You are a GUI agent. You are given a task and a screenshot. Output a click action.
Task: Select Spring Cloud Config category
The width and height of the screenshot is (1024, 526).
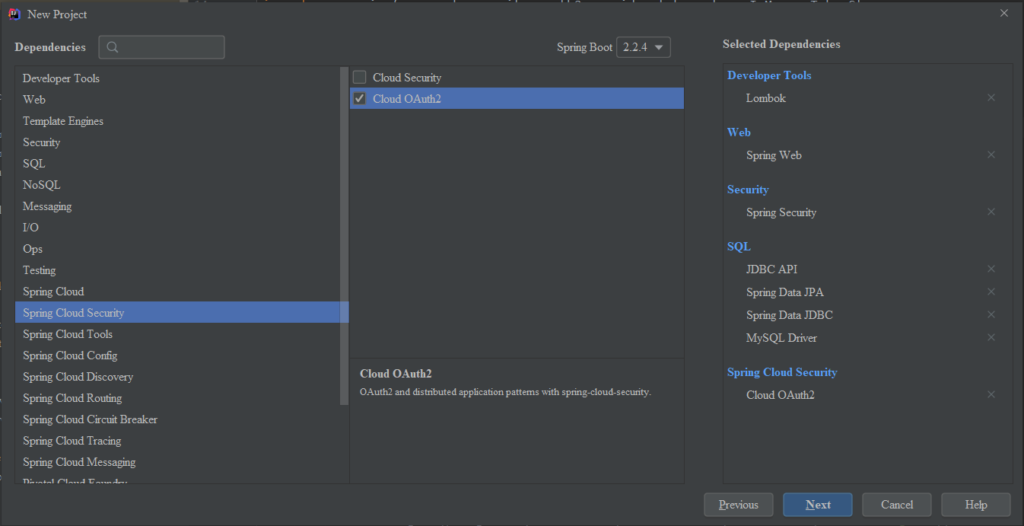(x=182, y=355)
